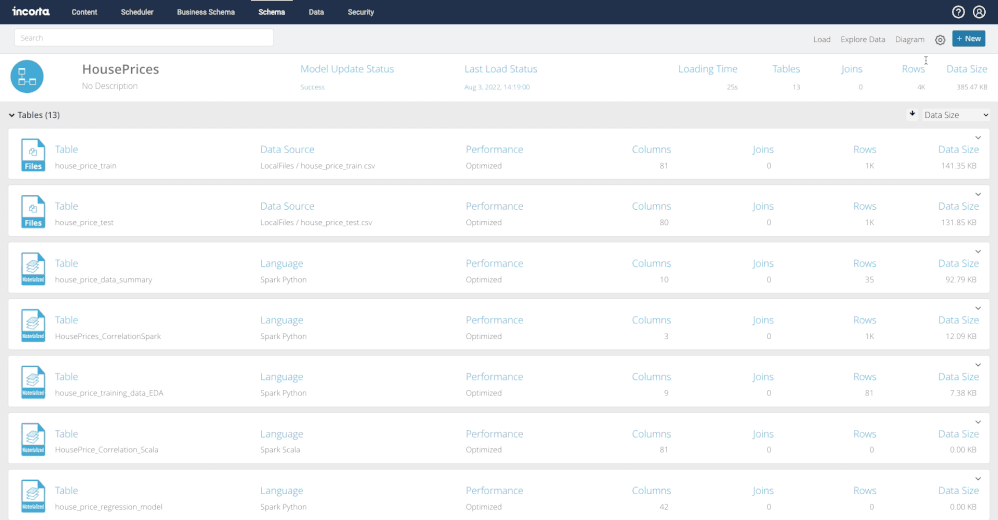Open schema settings gear icon
The height and width of the screenshot is (520, 998).
(x=940, y=40)
